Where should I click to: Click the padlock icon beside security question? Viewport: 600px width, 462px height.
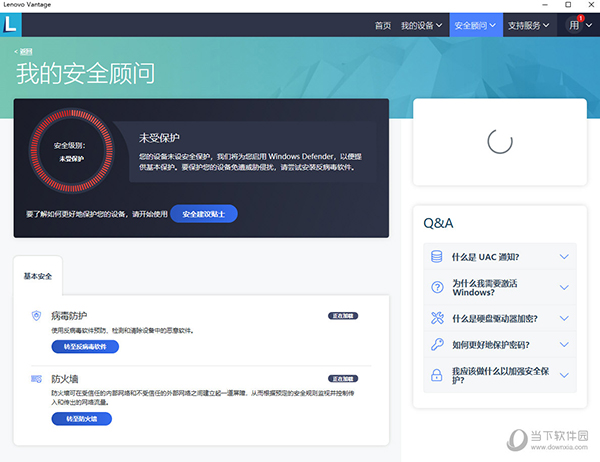437,375
